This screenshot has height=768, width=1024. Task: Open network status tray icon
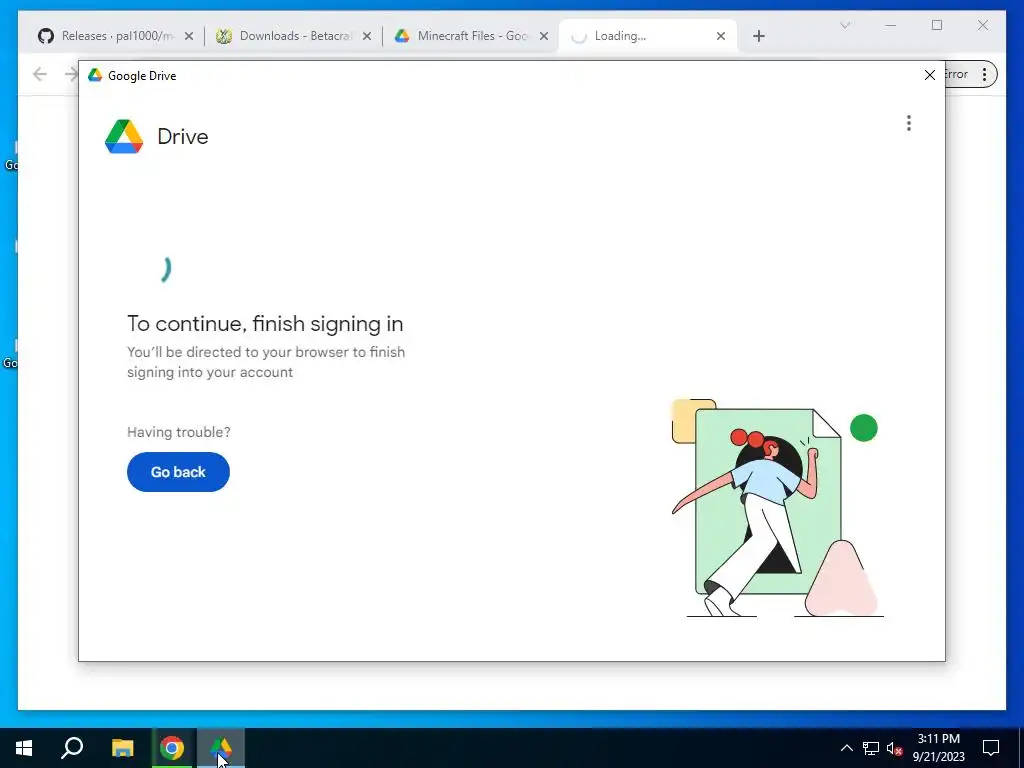(x=871, y=748)
